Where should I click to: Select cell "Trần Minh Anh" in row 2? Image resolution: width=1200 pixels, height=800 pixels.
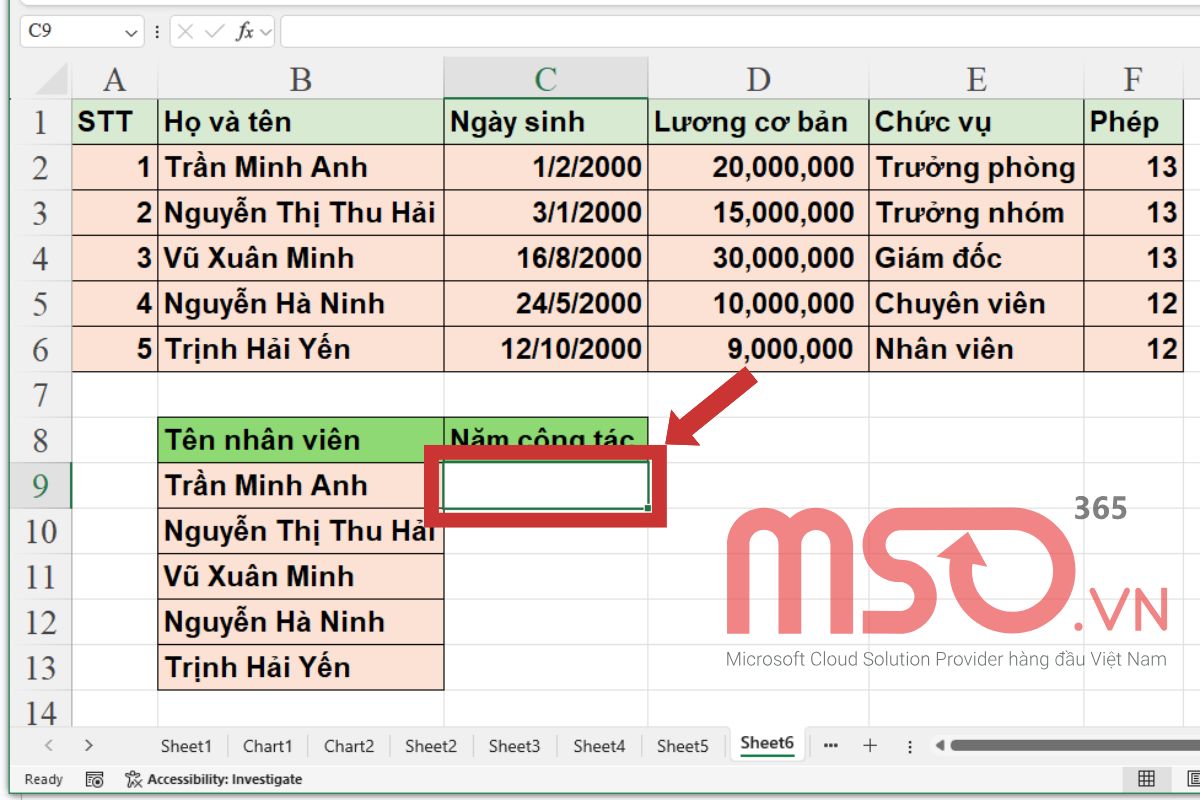(301, 167)
